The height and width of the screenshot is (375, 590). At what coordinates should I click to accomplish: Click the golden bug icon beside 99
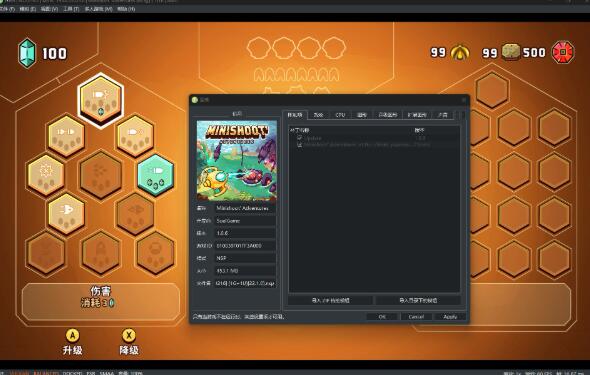[x=460, y=53]
